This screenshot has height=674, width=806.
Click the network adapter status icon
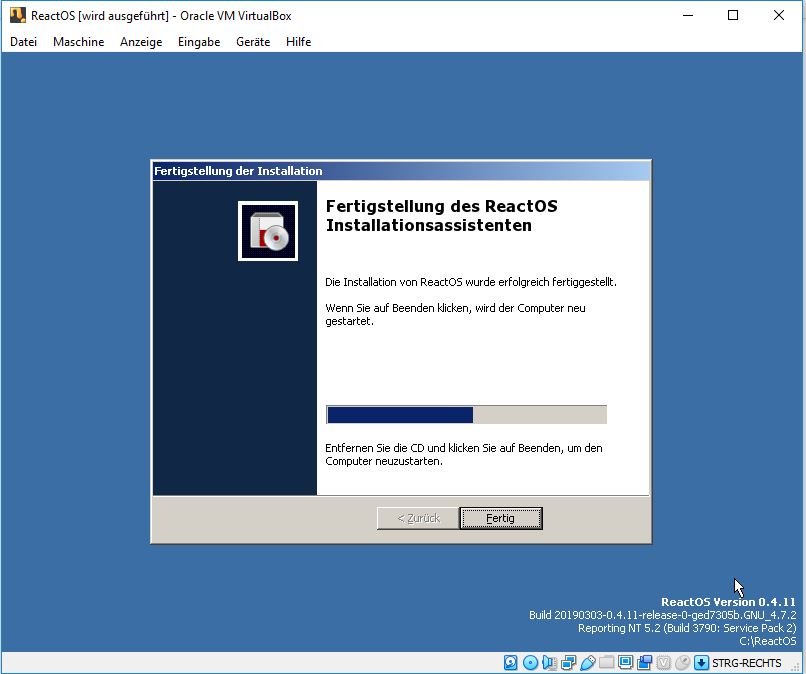pos(569,663)
